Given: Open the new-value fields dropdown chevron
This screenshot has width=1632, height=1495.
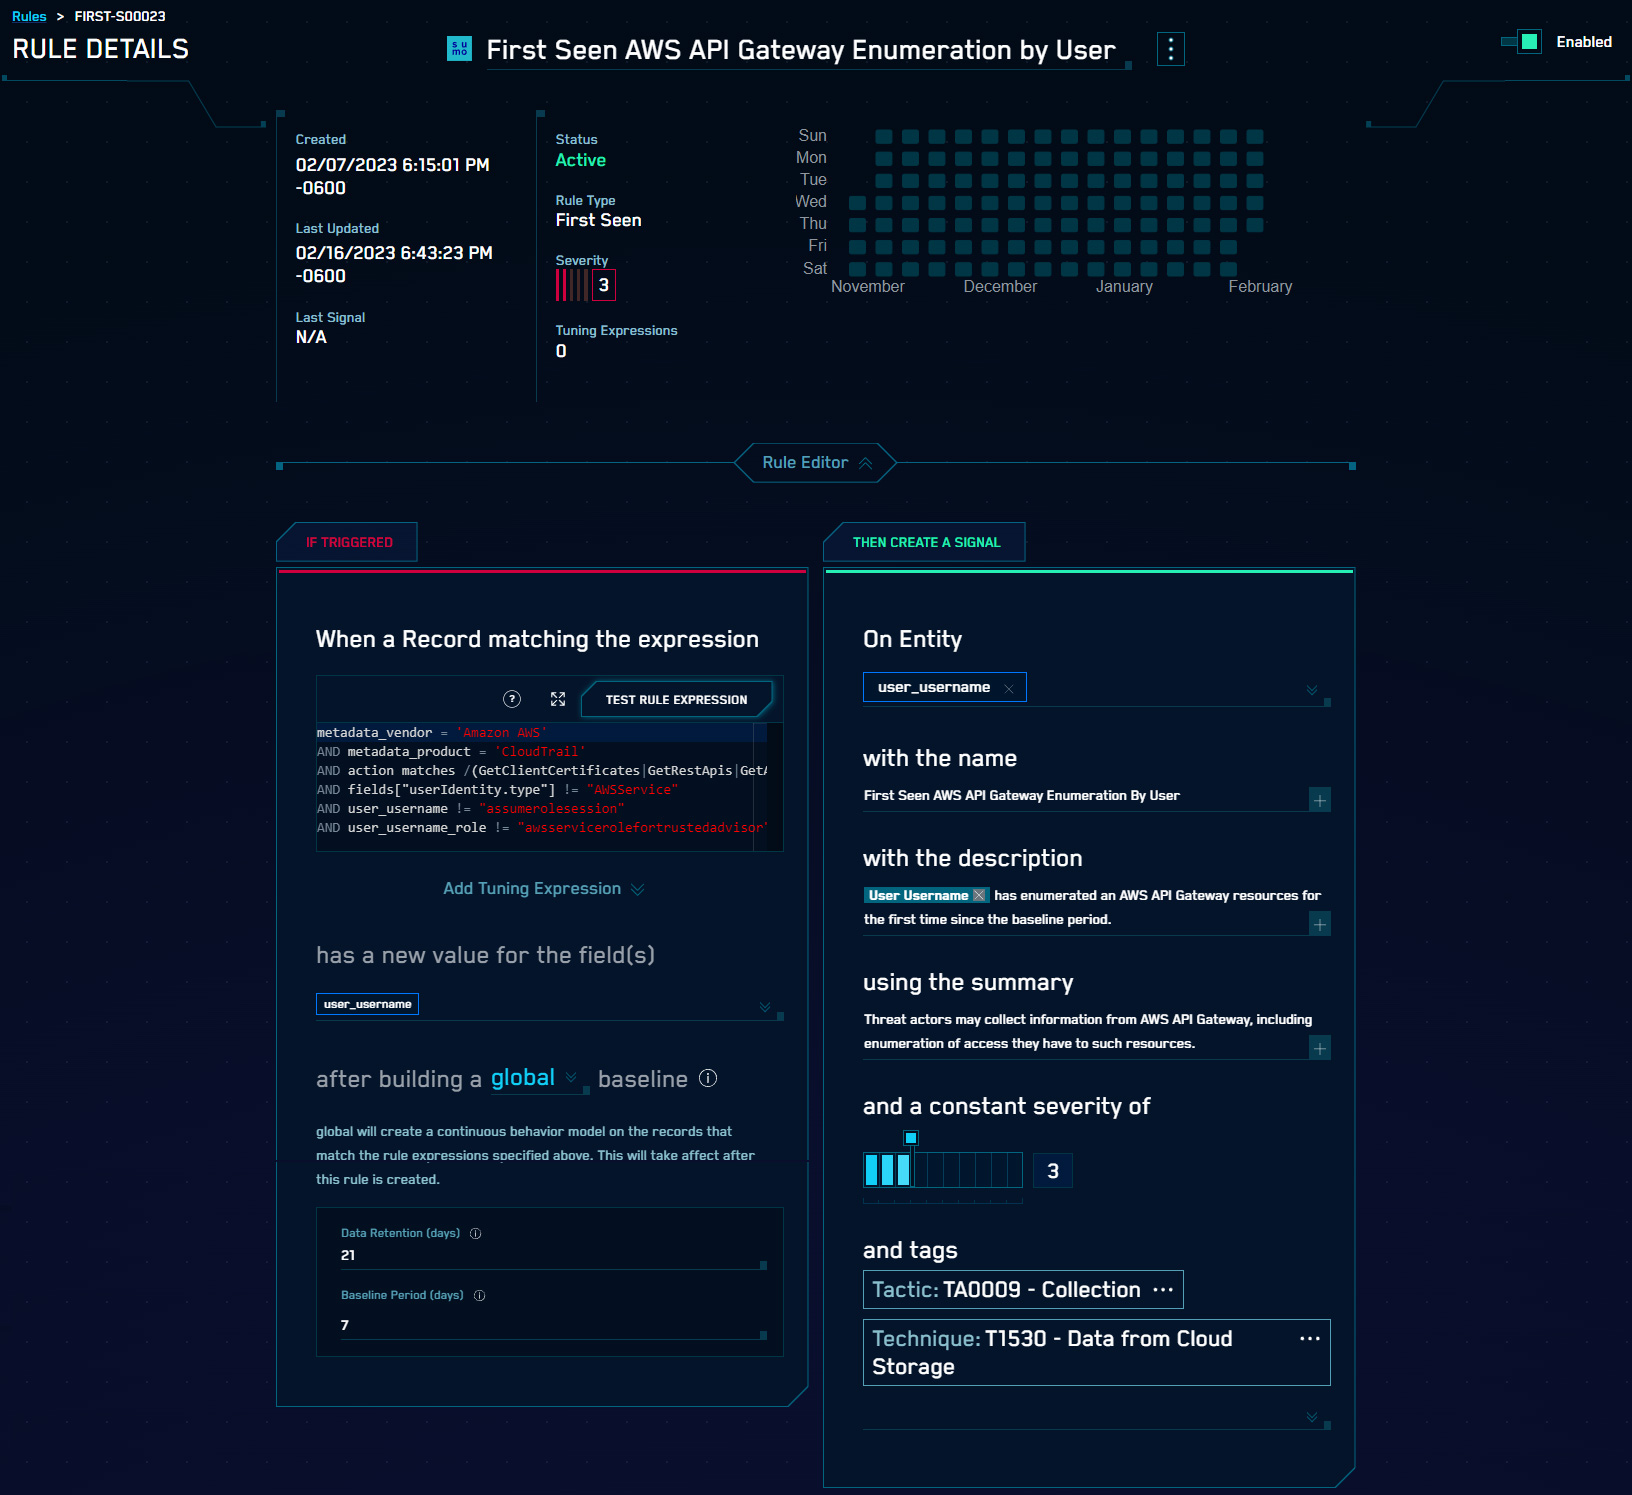Looking at the screenshot, I should click(765, 1006).
